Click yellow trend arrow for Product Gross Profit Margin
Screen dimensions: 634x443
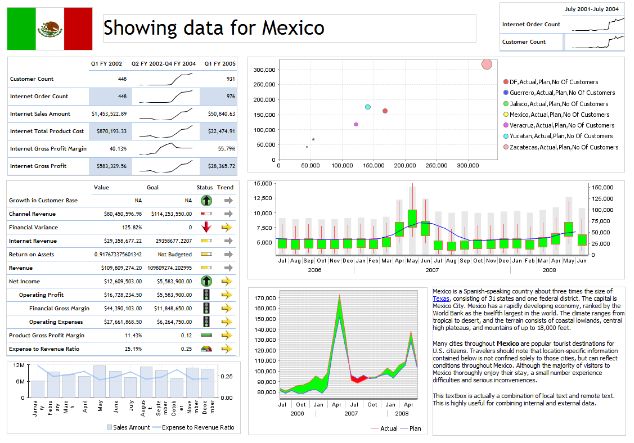click(x=226, y=335)
